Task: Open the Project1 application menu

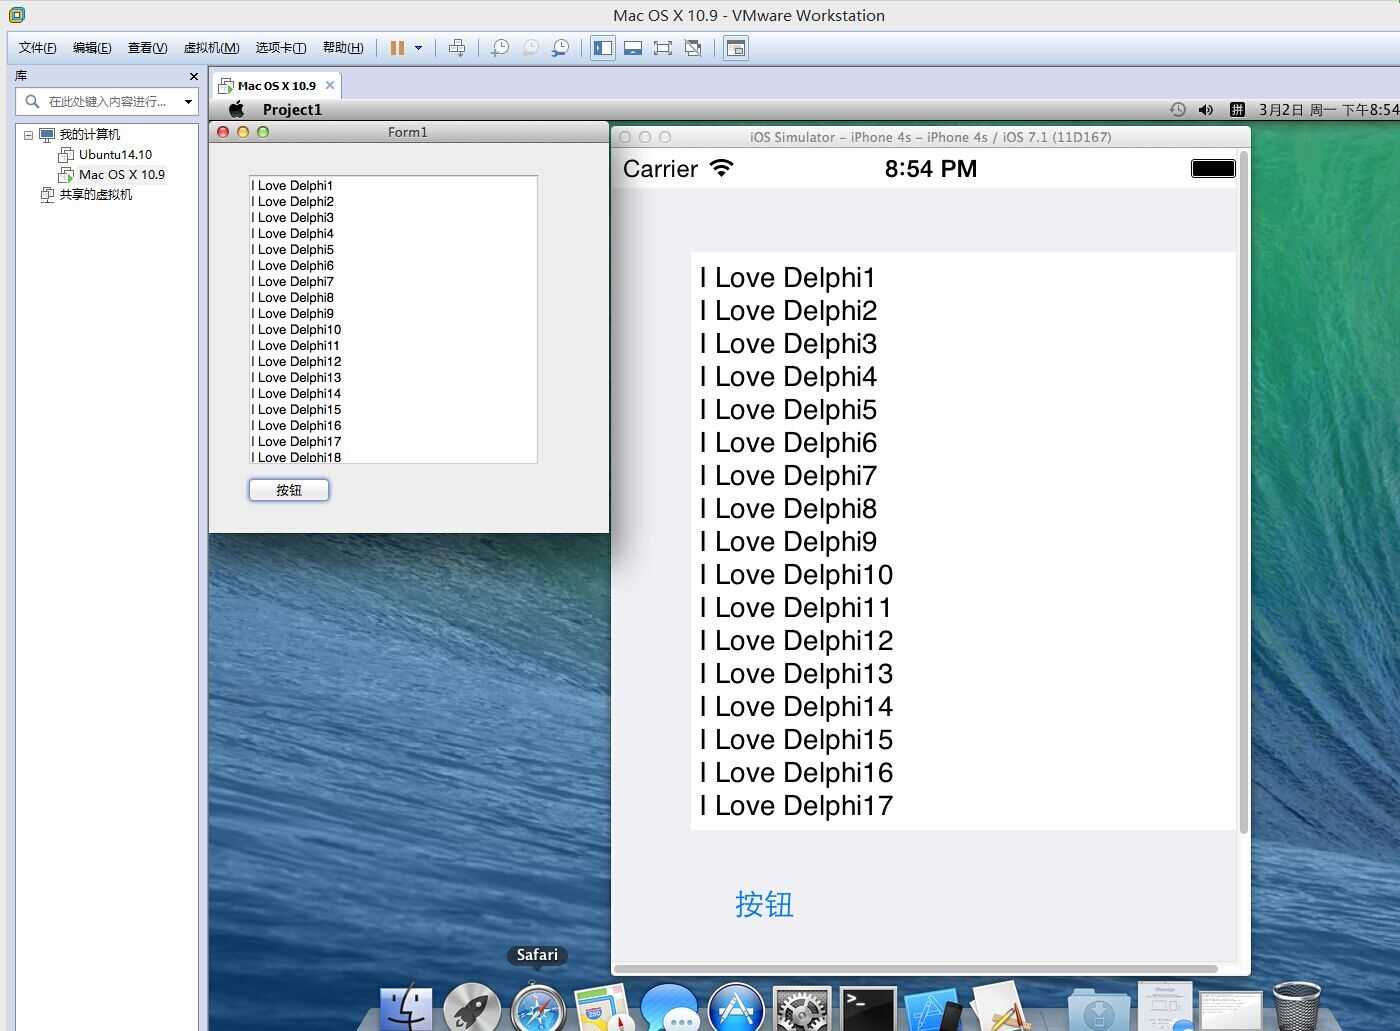Action: click(292, 110)
